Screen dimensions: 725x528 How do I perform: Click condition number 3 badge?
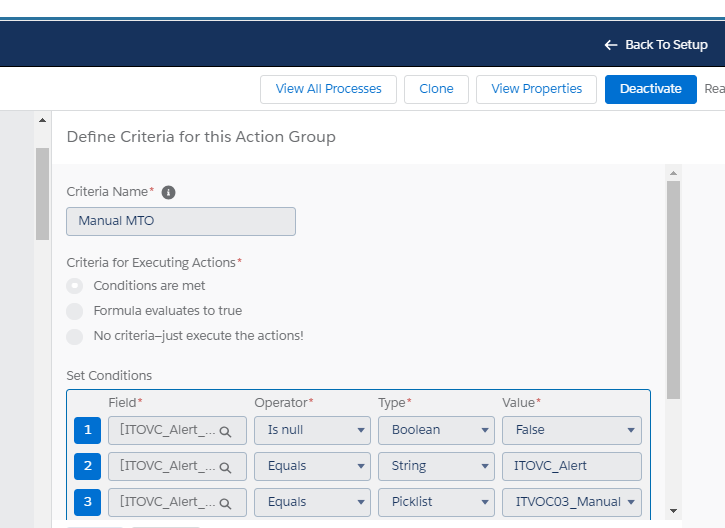87,503
